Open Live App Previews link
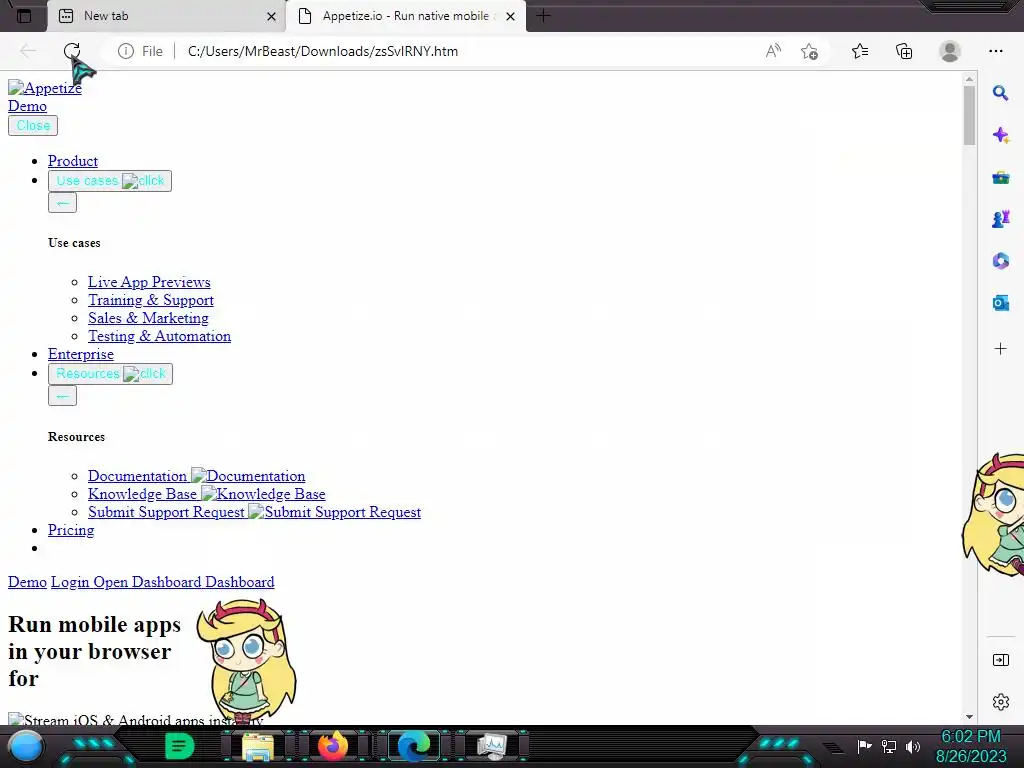Viewport: 1024px width, 768px height. (x=149, y=282)
